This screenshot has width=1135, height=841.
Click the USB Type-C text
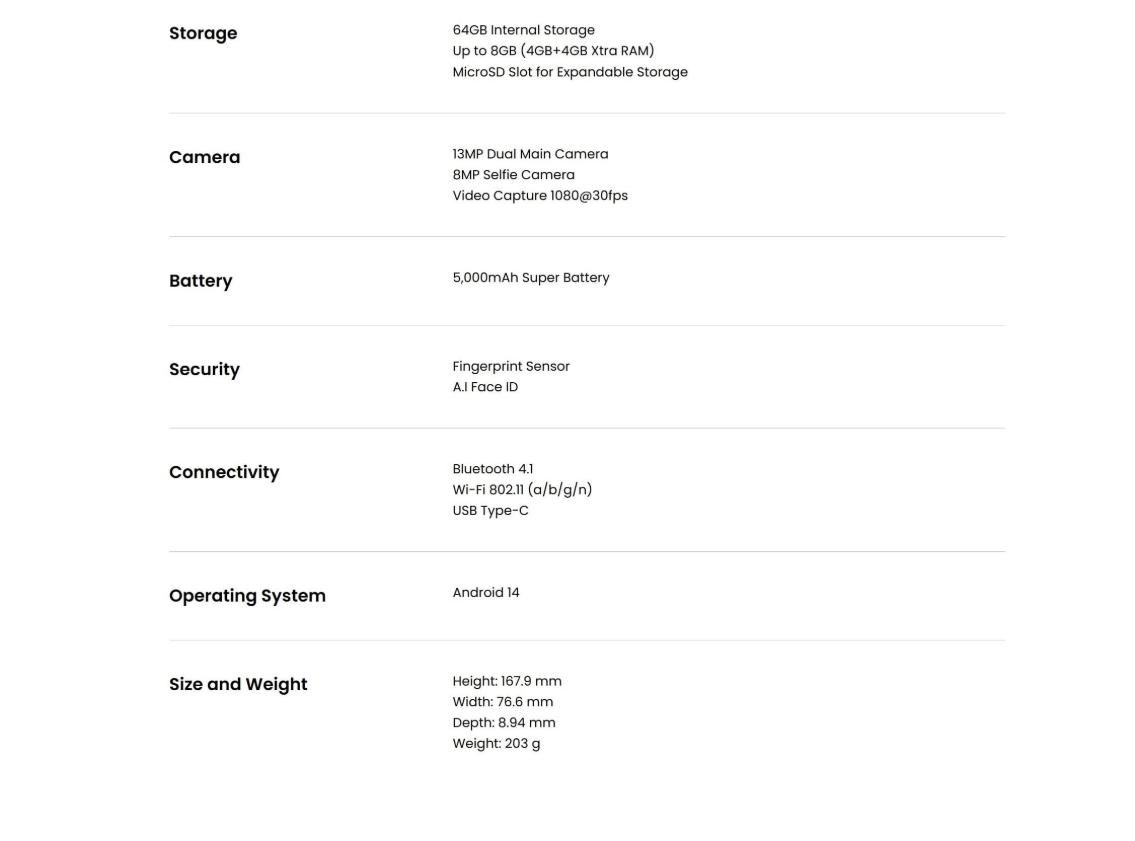(x=490, y=511)
